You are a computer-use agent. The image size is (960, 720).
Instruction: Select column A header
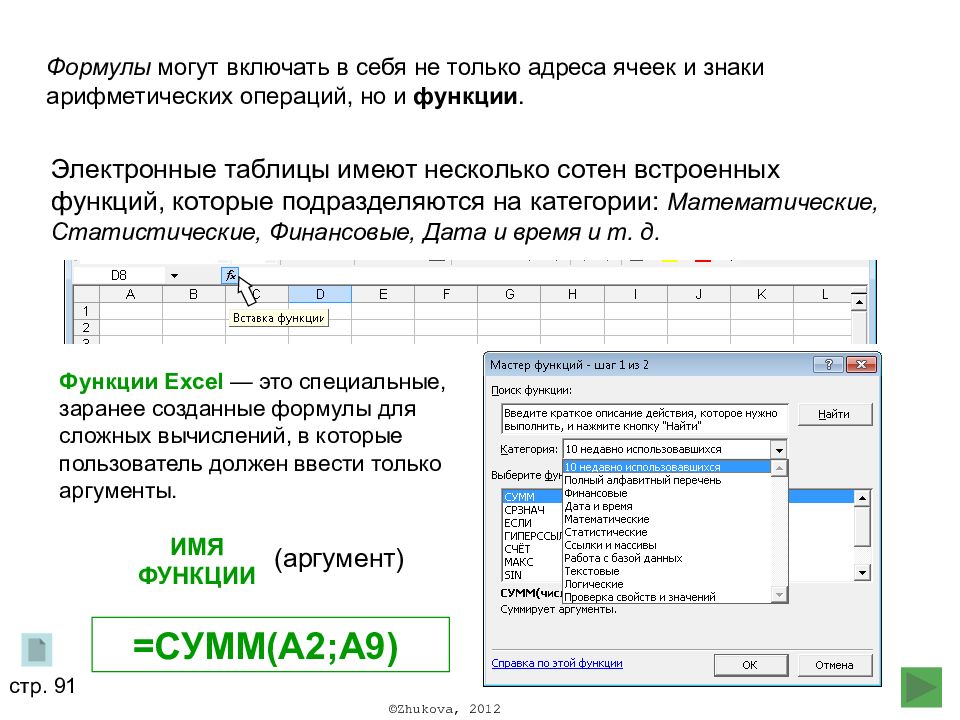pyautogui.click(x=130, y=294)
